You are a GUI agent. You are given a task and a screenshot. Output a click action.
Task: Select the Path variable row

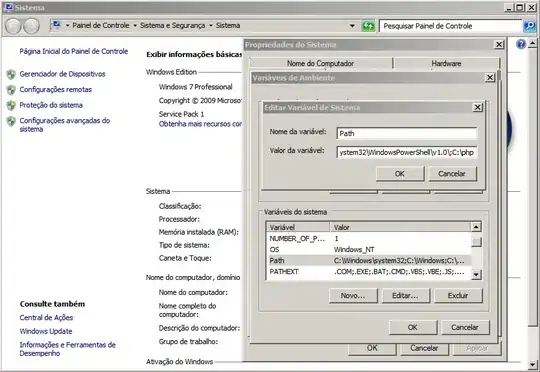tap(368, 260)
